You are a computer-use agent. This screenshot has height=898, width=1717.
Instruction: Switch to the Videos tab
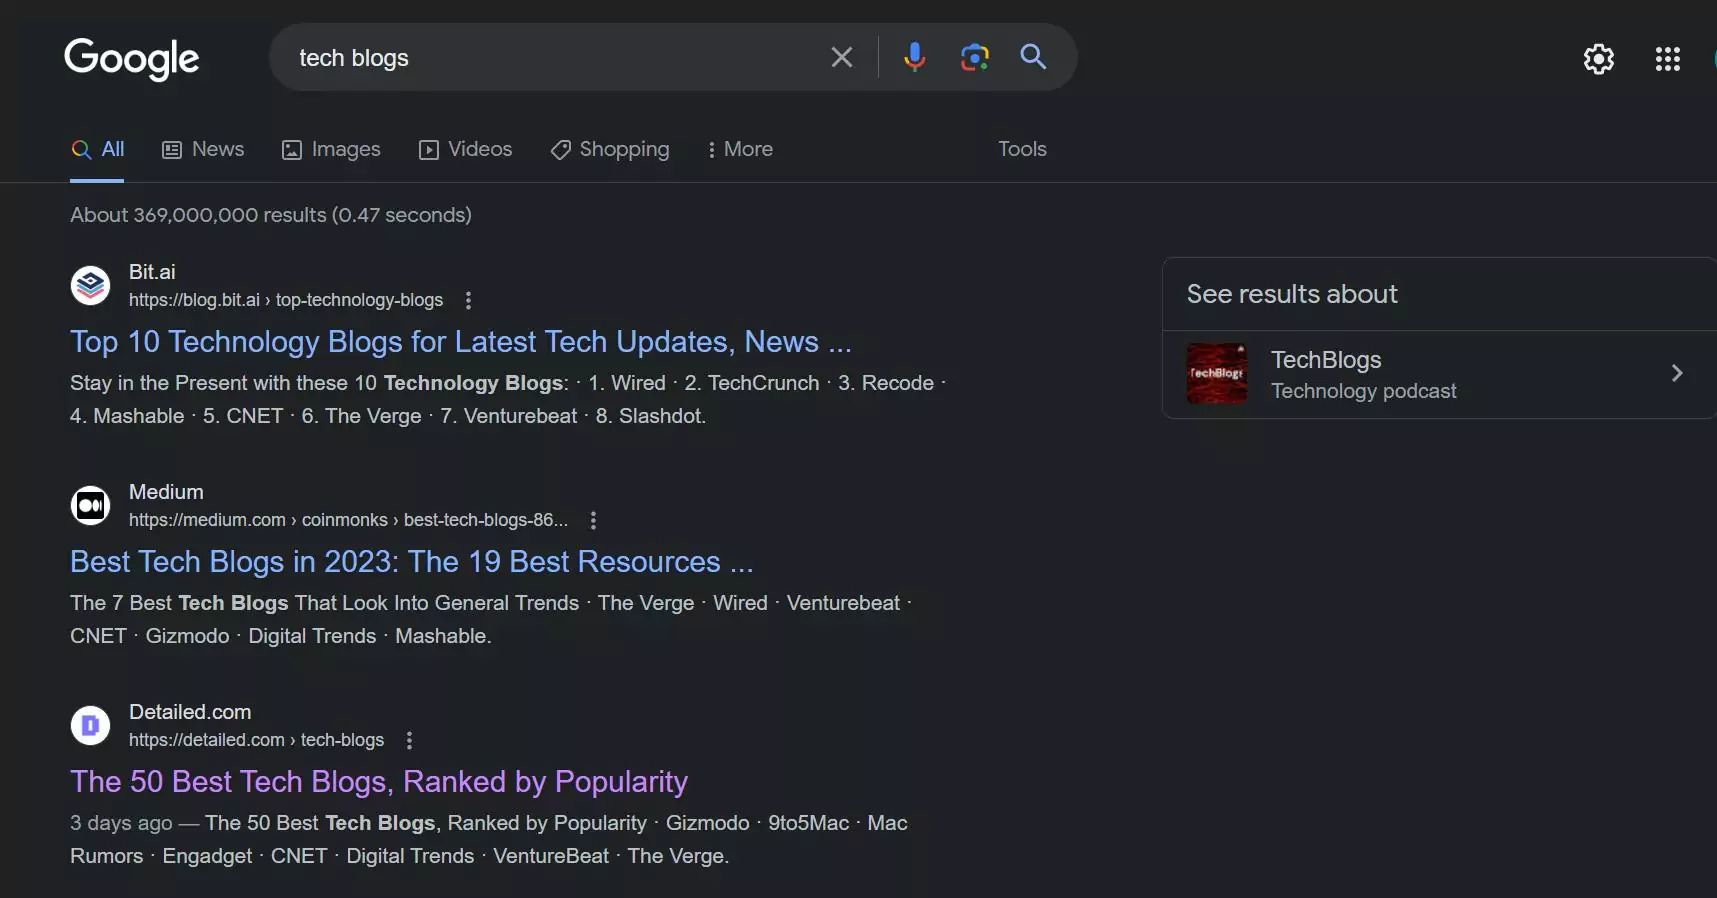[465, 149]
